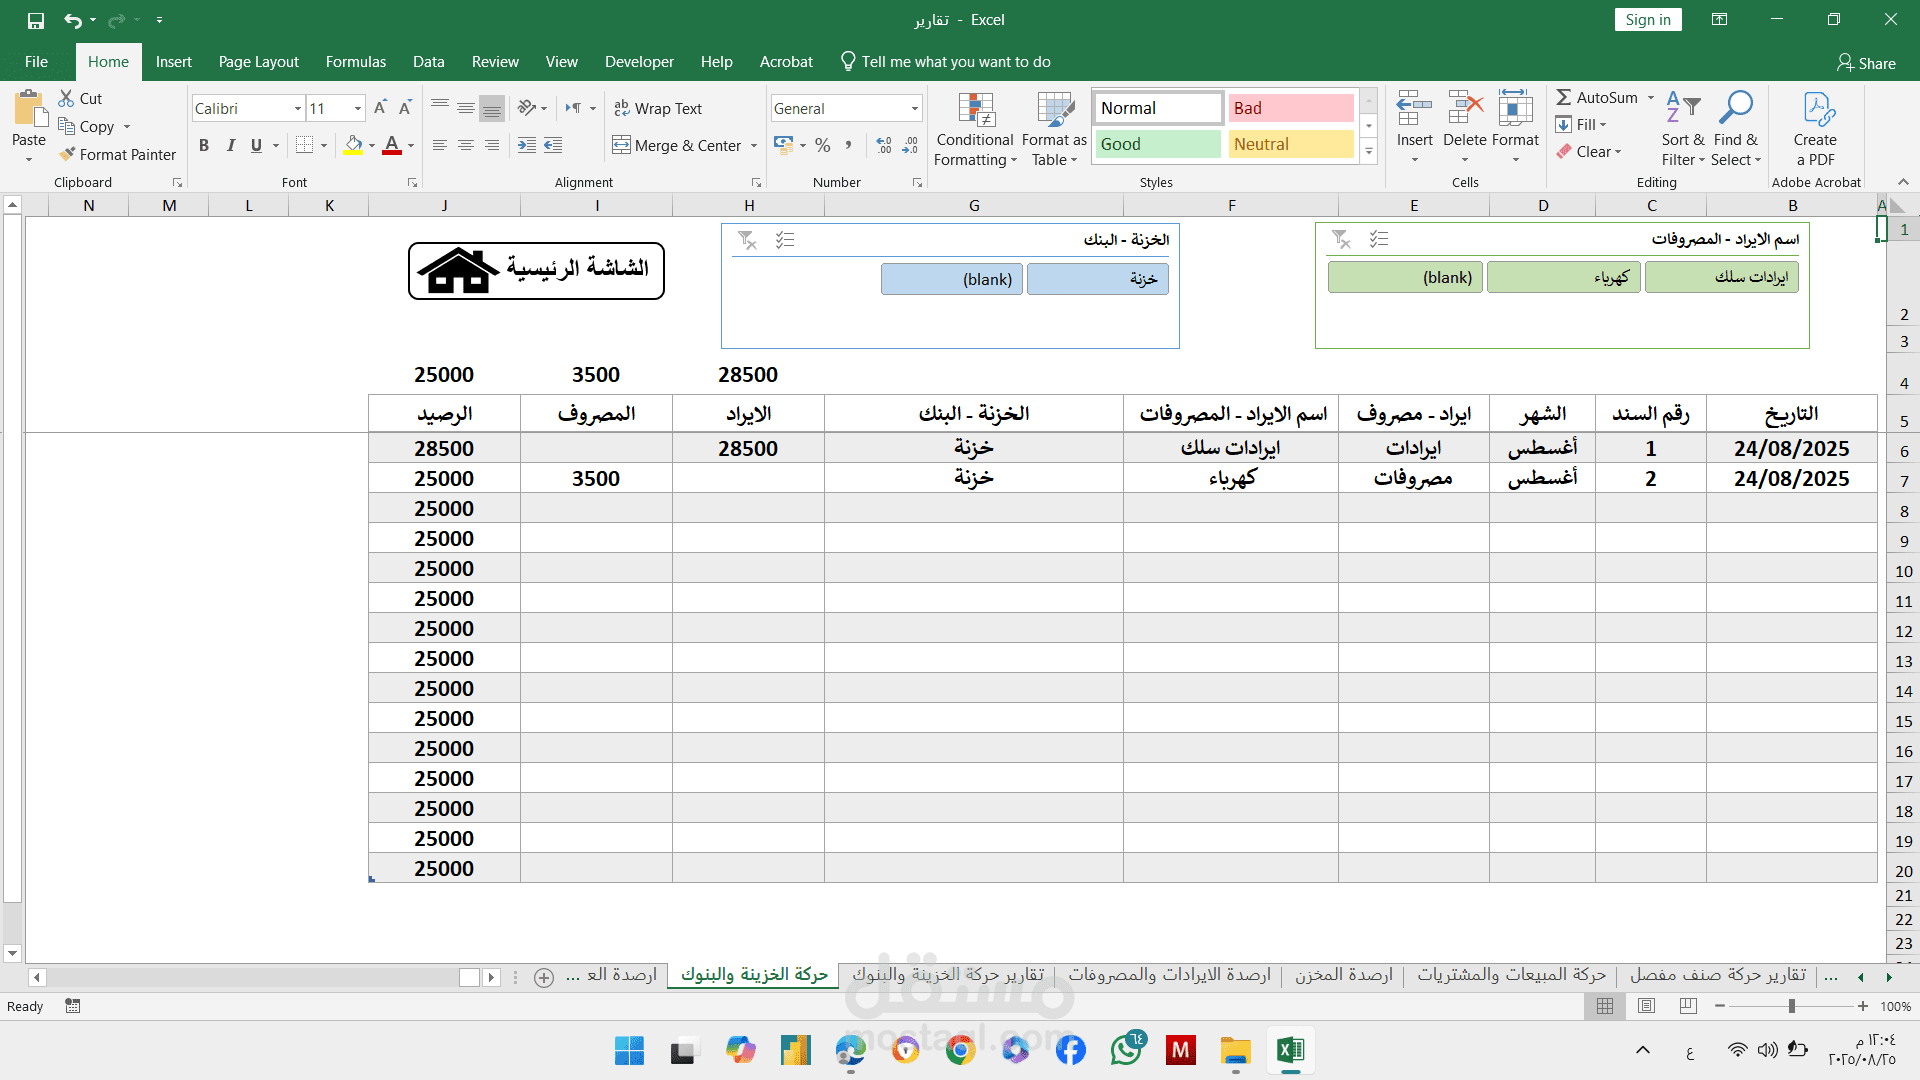
Task: Open the Formulas ribbon tab
Action: pos(355,62)
